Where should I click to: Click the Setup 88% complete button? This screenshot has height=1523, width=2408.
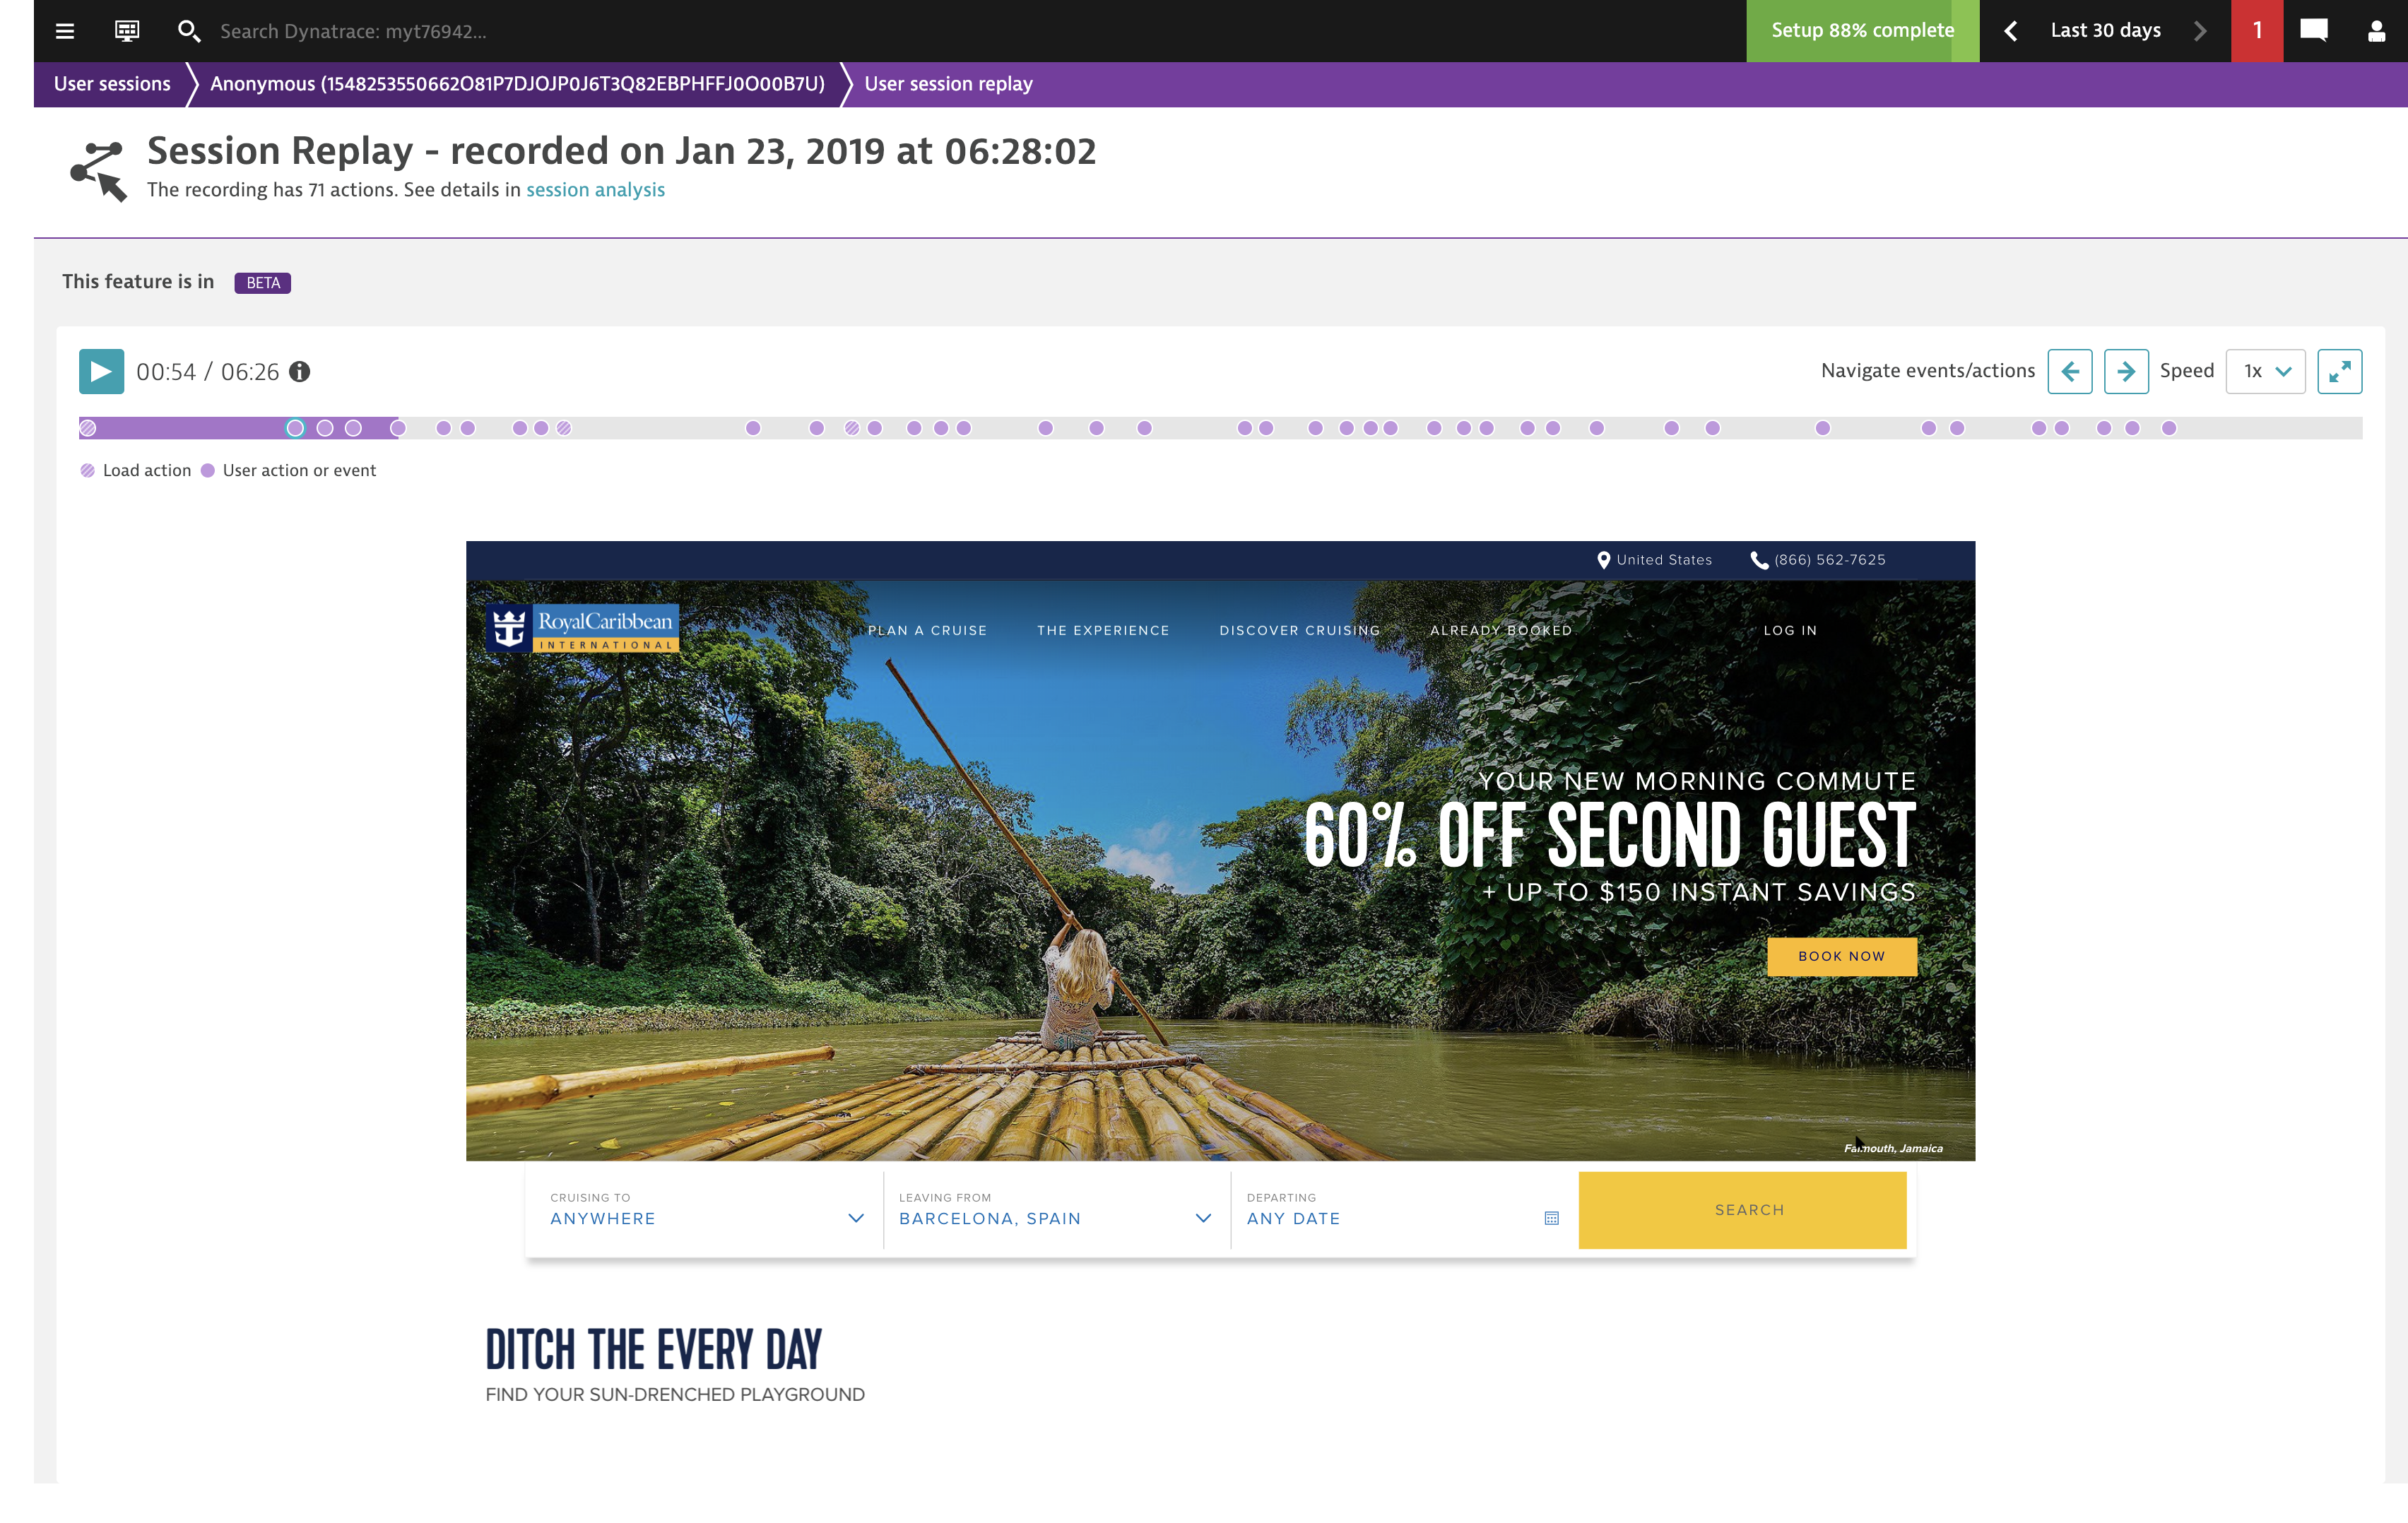click(1862, 31)
